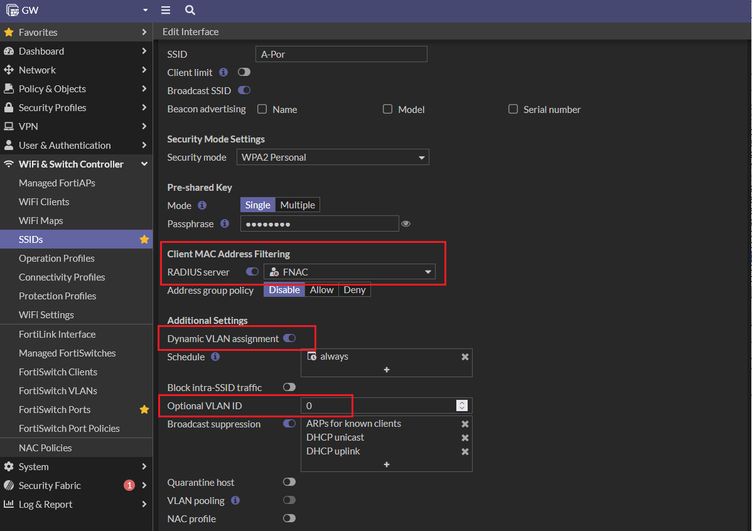The width and height of the screenshot is (752, 531).
Task: Open the hamburger menu icon in the top bar
Action: (165, 10)
